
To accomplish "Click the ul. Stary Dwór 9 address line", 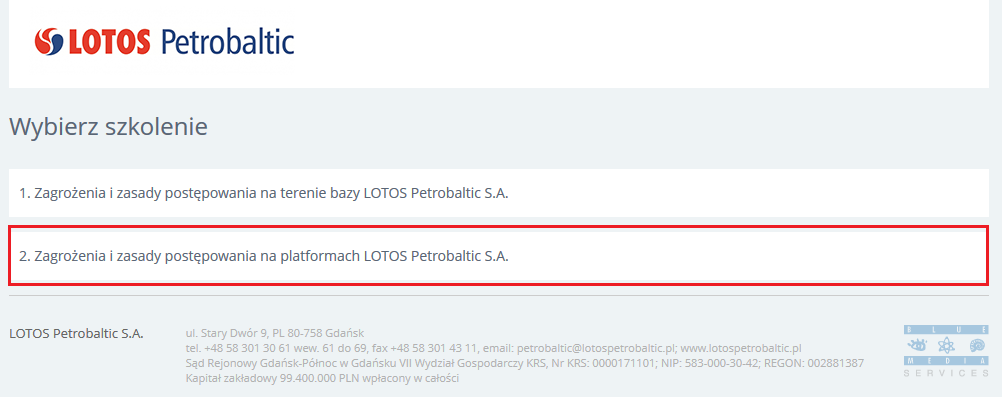I will (x=275, y=333).
